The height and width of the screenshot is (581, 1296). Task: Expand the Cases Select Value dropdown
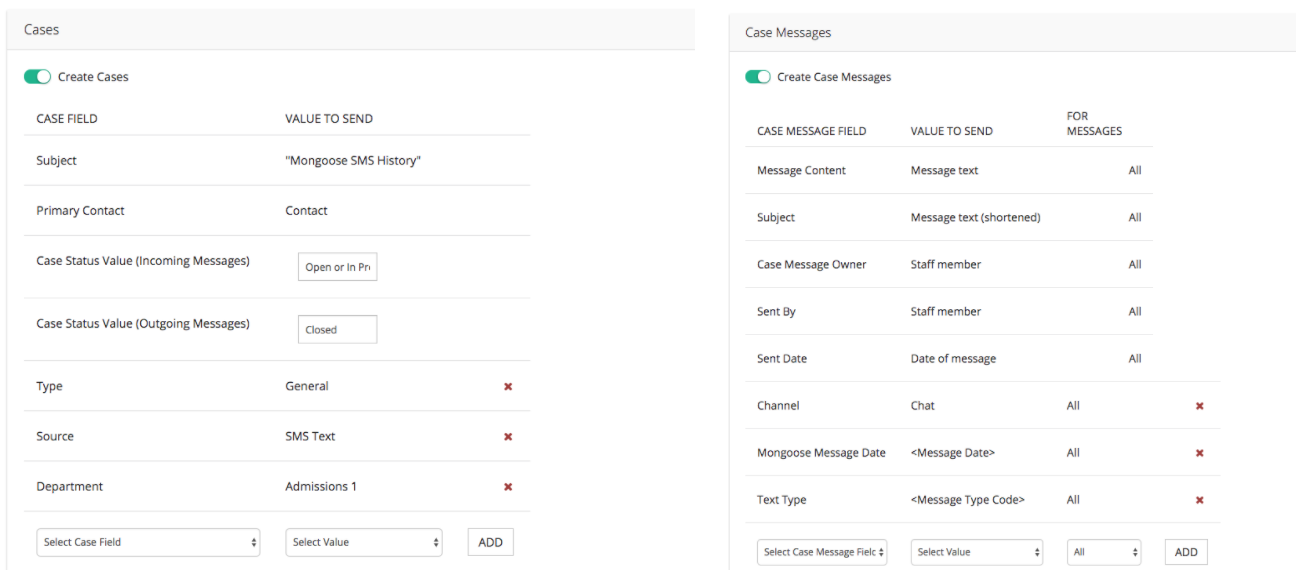(363, 542)
